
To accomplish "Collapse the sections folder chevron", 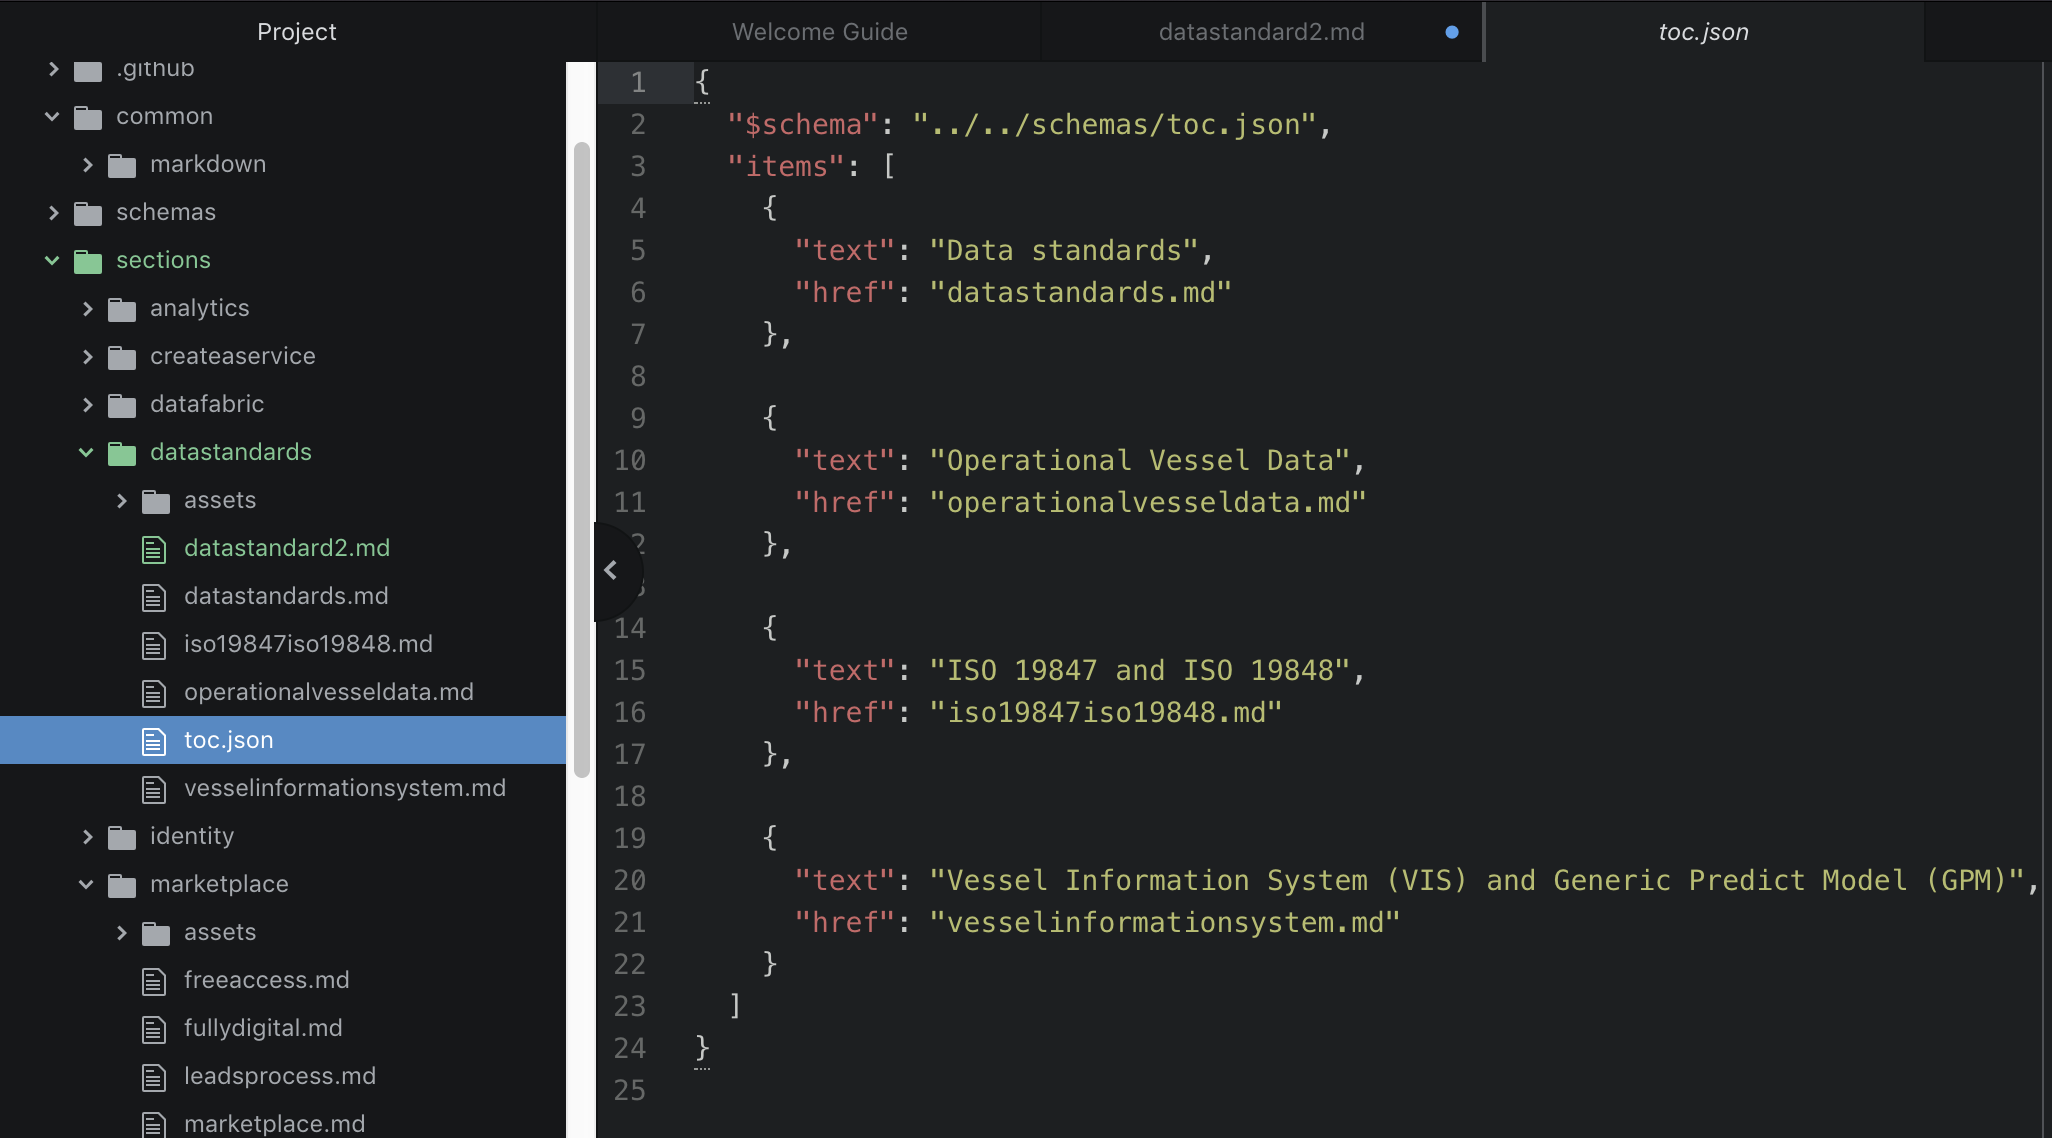I will (52, 261).
